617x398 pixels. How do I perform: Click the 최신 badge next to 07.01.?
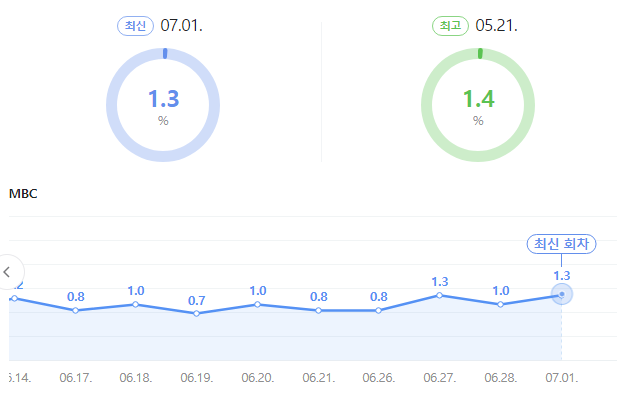pyautogui.click(x=135, y=26)
